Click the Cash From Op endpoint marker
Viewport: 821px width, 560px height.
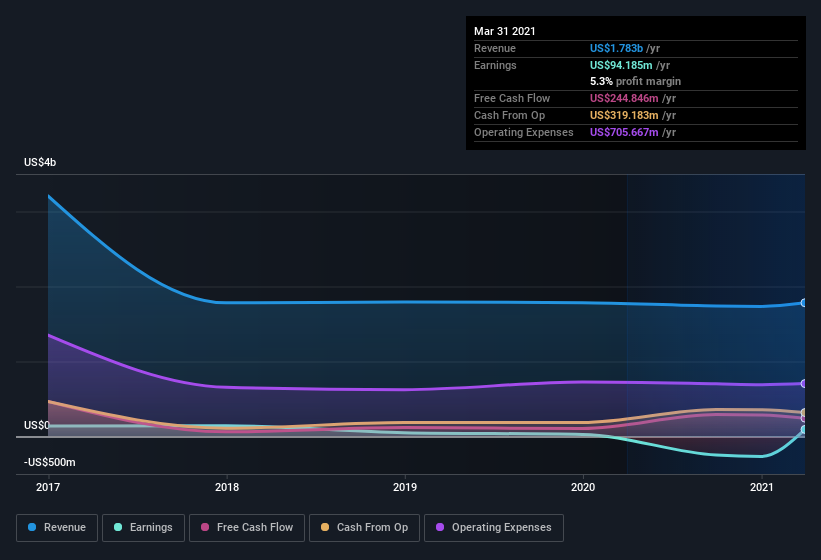click(x=803, y=412)
